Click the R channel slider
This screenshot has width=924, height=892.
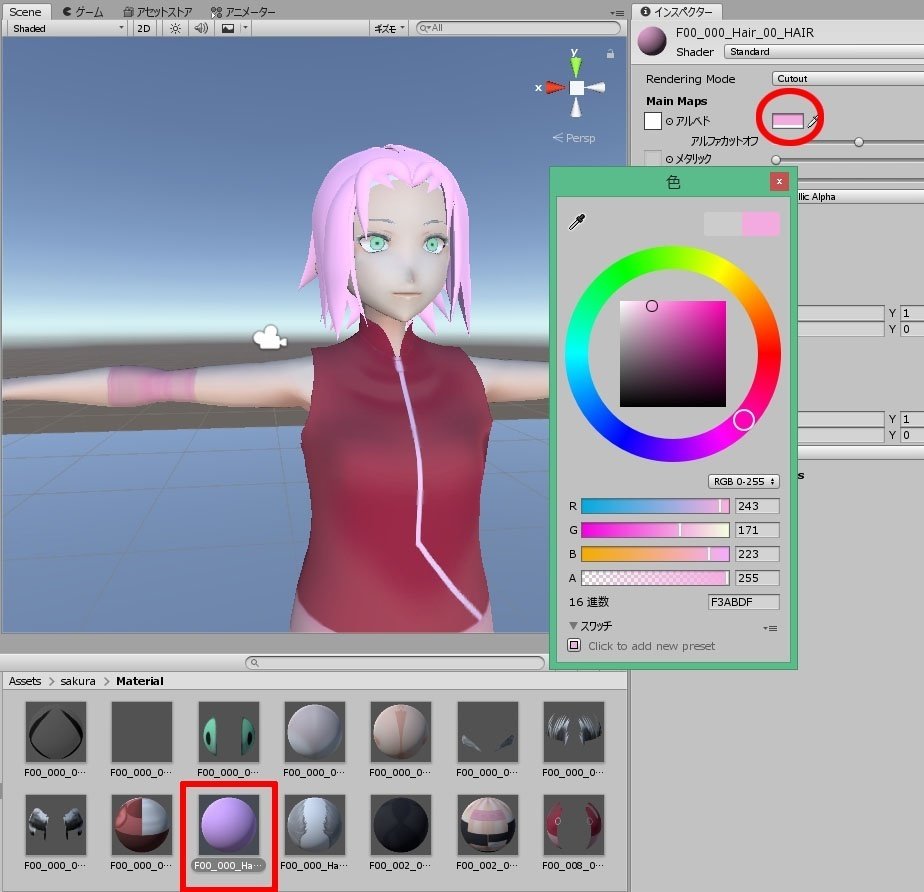(x=655, y=506)
